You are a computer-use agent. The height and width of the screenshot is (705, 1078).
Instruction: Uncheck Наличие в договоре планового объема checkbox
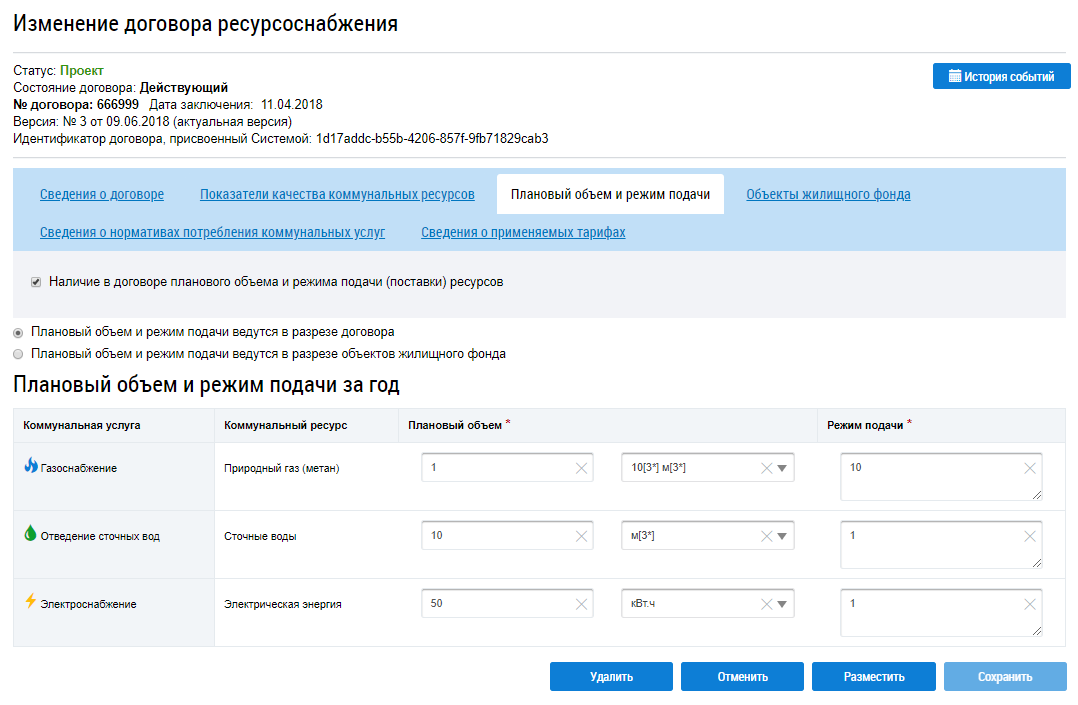click(36, 283)
